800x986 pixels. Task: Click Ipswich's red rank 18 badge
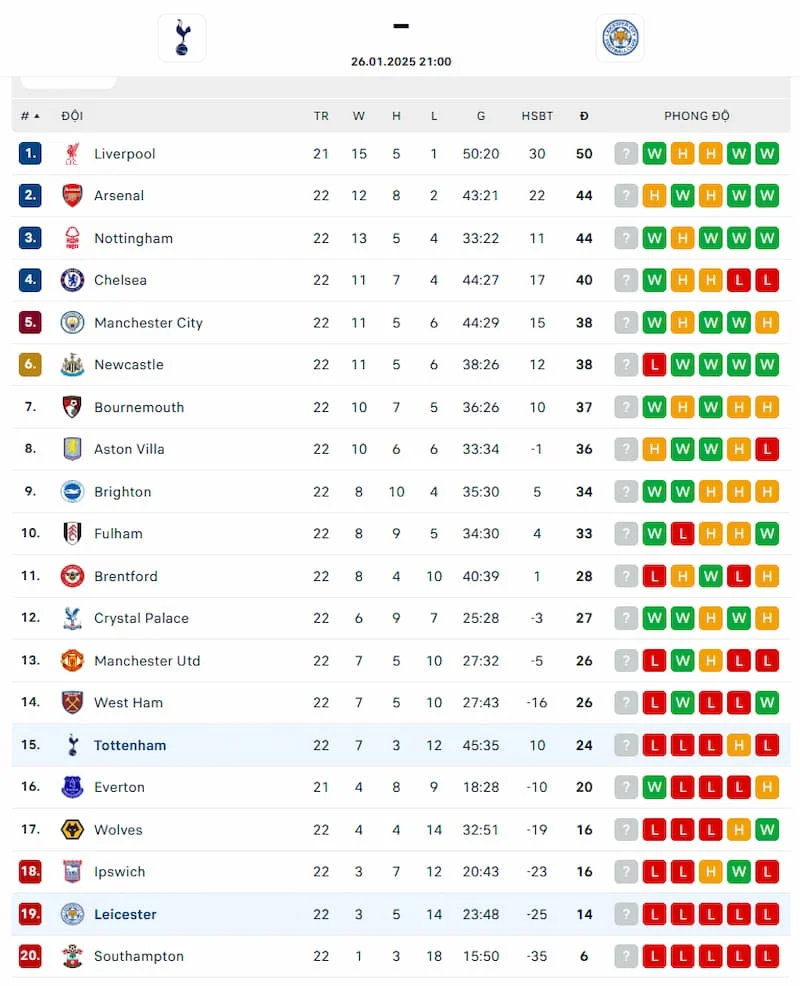30,871
